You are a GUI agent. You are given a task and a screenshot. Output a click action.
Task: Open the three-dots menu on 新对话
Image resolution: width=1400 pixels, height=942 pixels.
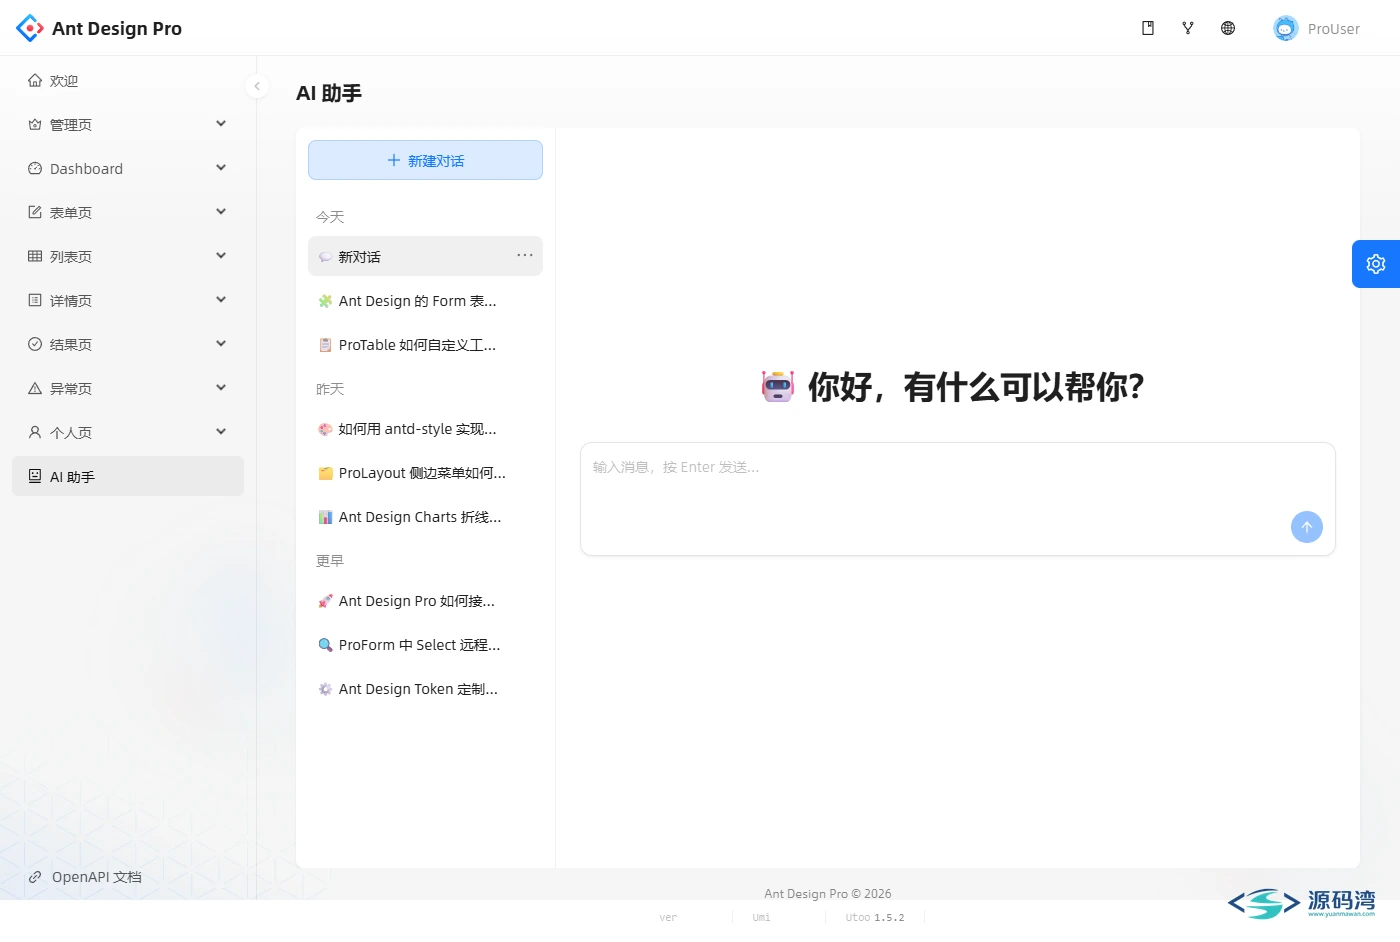[x=525, y=255]
